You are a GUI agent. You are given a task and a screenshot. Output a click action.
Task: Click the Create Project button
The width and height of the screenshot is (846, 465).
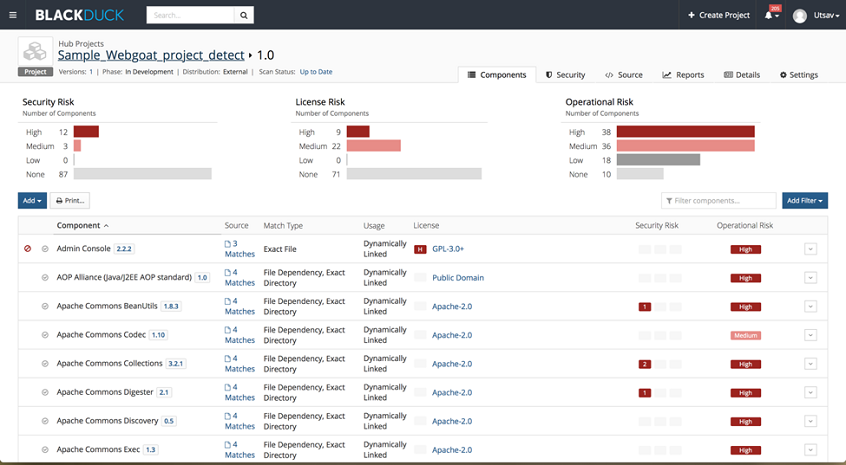click(x=719, y=15)
